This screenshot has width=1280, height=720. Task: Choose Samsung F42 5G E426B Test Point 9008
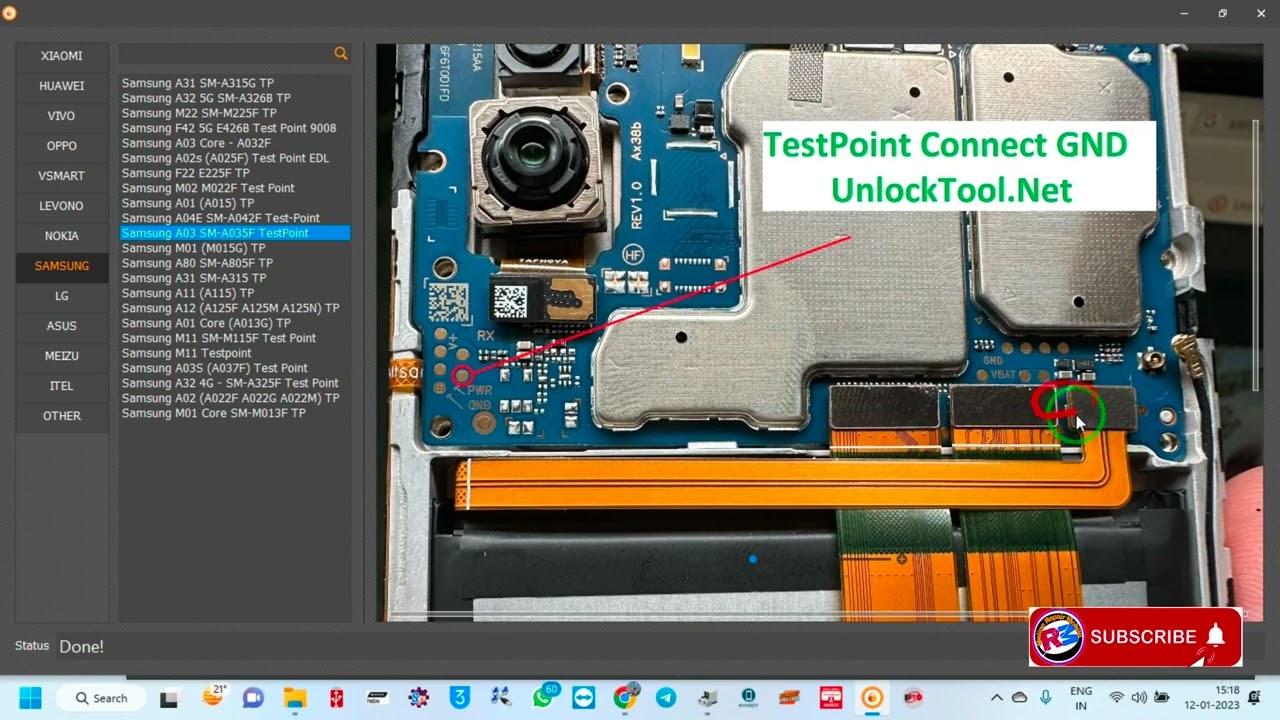229,128
